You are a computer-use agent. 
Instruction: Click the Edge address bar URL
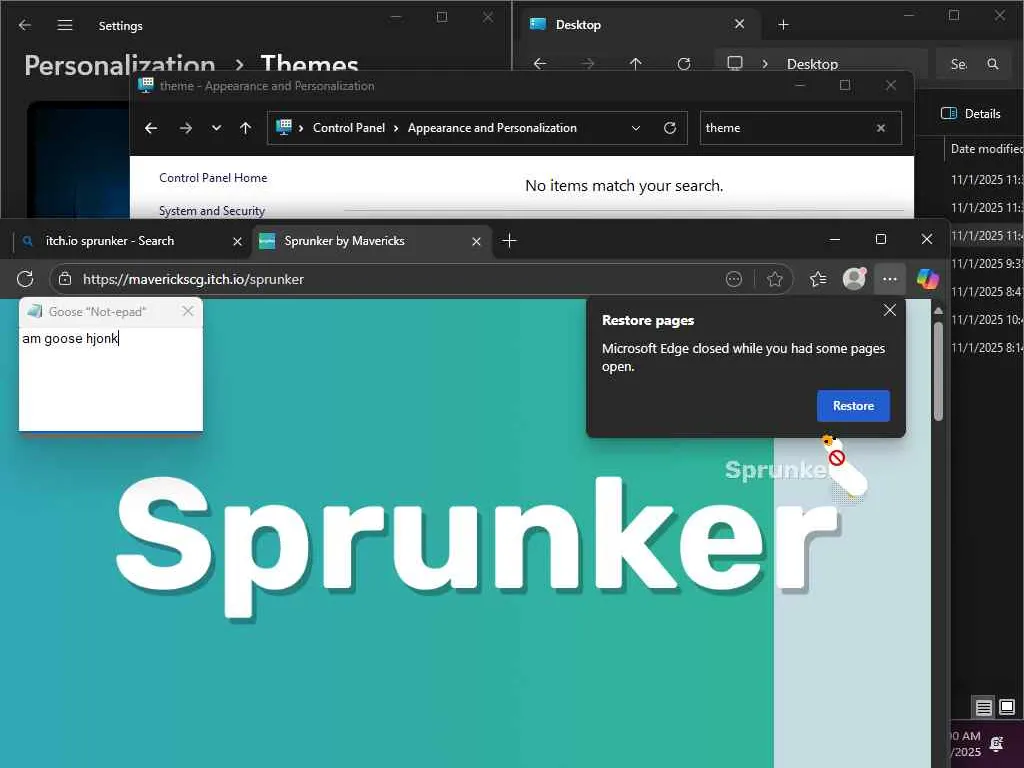click(193, 279)
